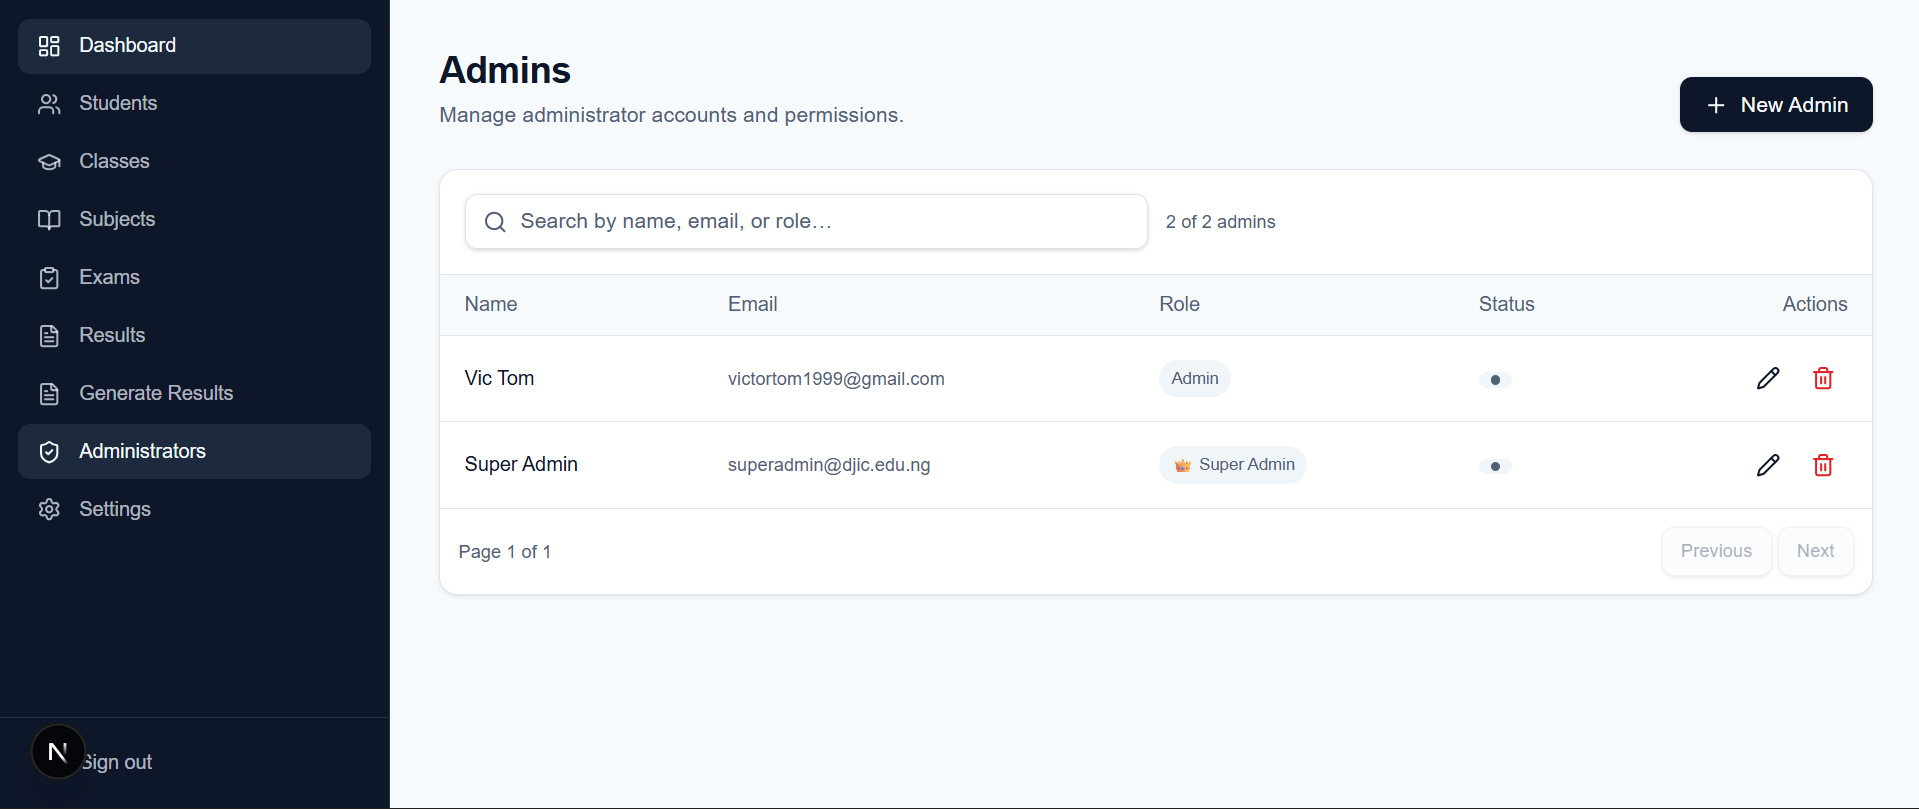Click the Next pagination button

pos(1815,551)
